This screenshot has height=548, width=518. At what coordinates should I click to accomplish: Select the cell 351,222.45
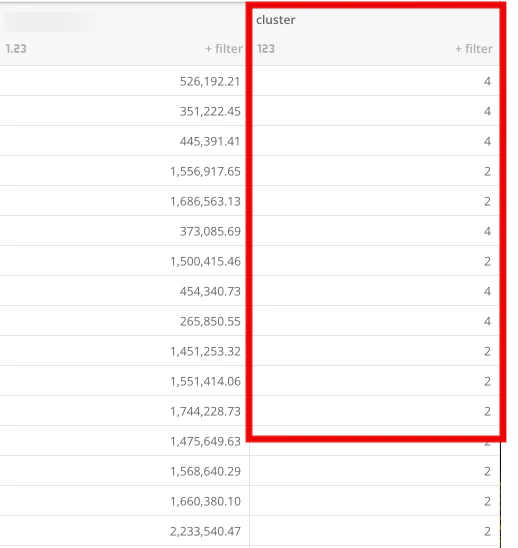210,111
